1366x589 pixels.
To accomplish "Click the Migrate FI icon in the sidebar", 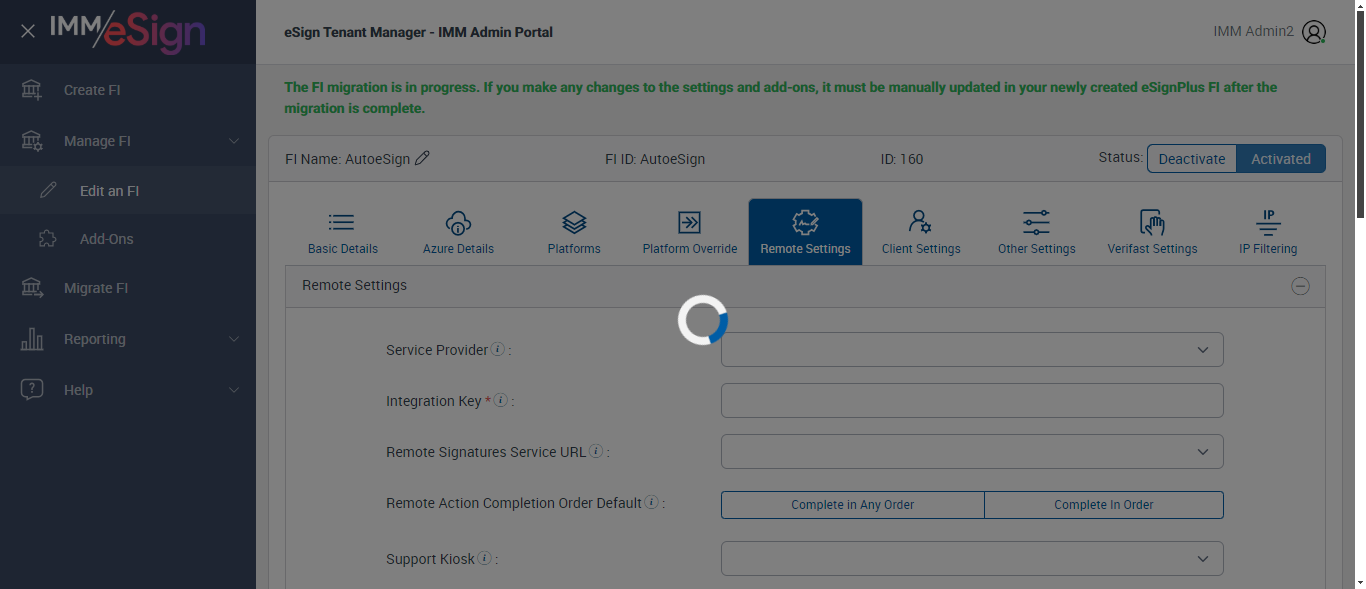I will (x=32, y=288).
